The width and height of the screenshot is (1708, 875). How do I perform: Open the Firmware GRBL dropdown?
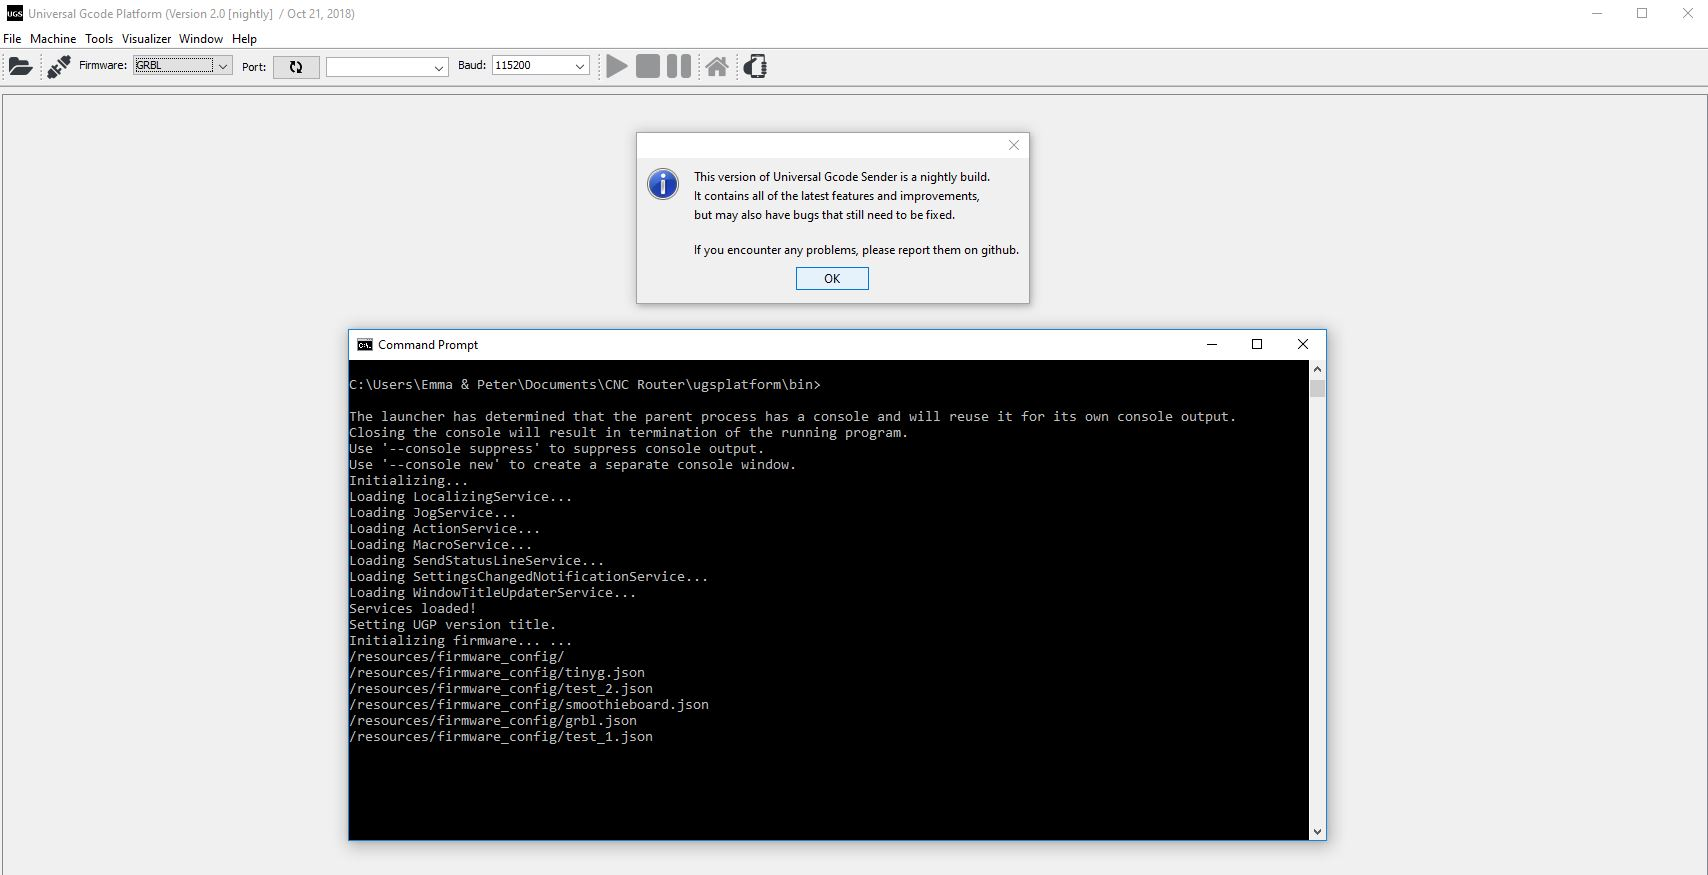pyautogui.click(x=223, y=65)
